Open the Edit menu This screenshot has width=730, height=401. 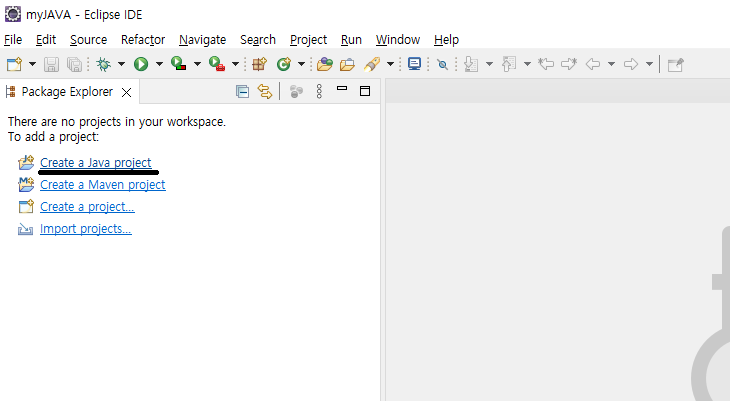point(46,40)
